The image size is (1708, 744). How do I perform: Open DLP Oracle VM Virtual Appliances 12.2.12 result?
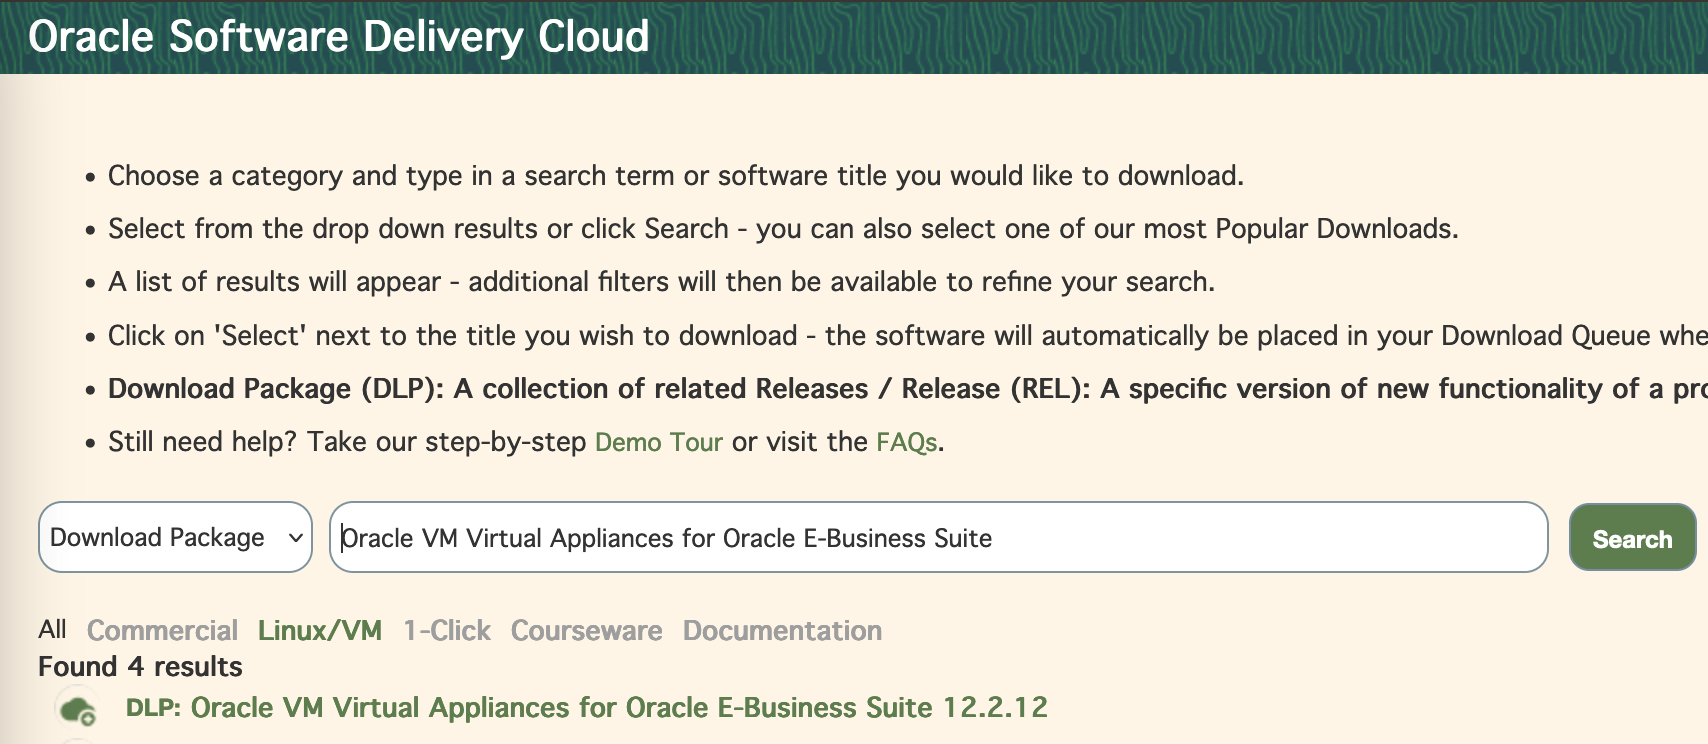pyautogui.click(x=587, y=708)
